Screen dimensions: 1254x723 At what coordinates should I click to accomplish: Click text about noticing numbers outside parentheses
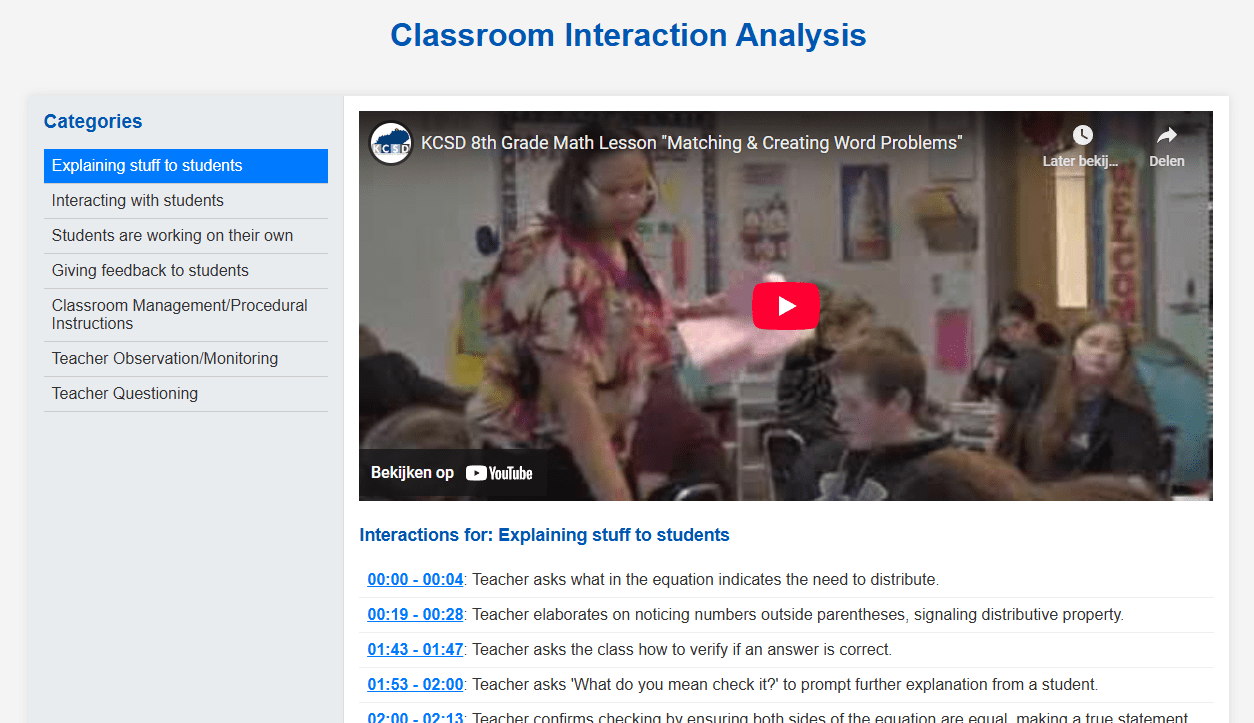(798, 615)
